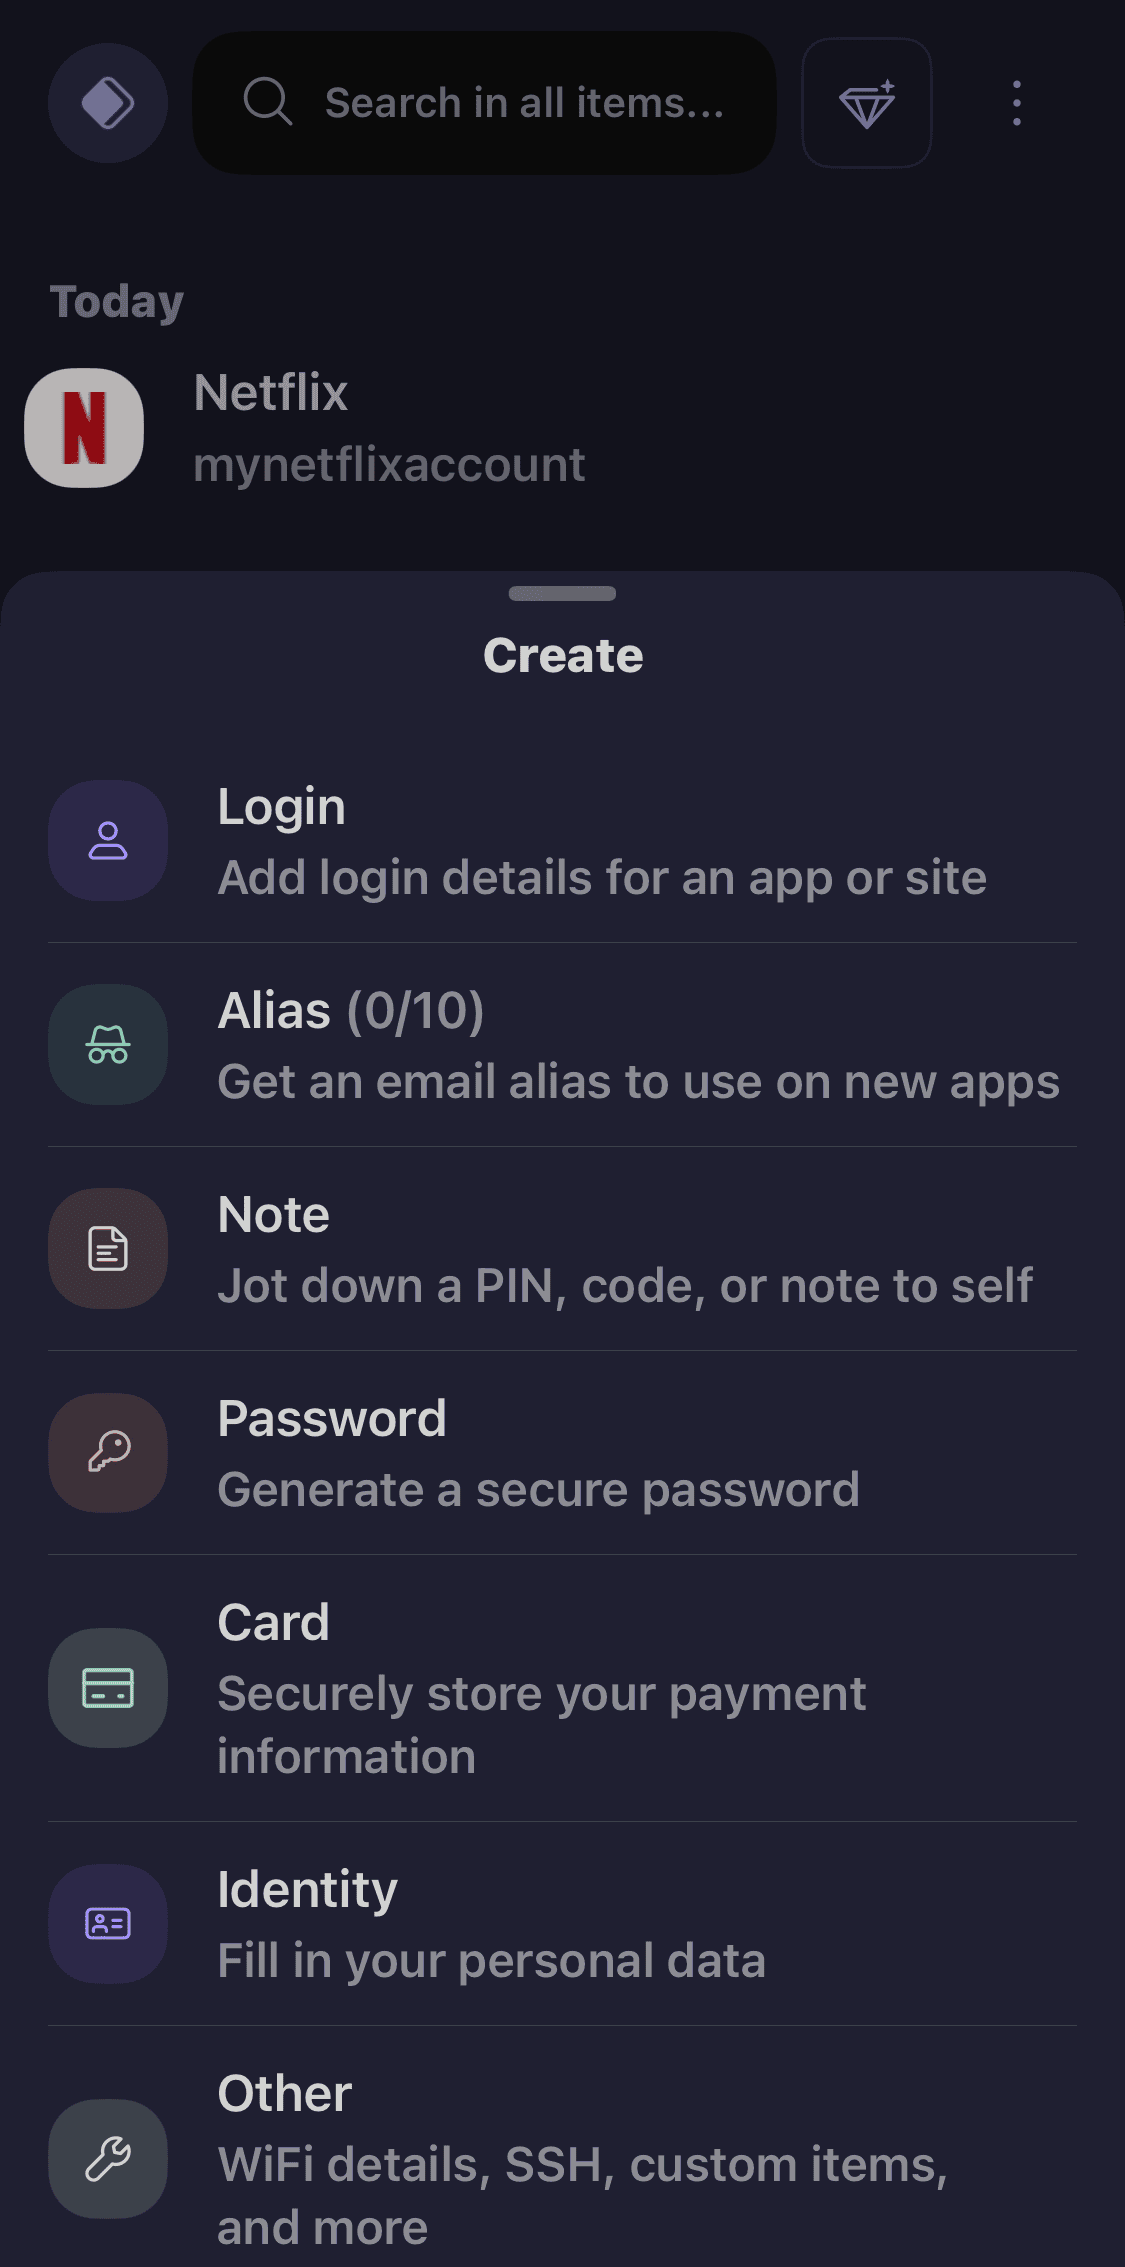The width and height of the screenshot is (1125, 2267).
Task: Tap the Password key icon
Action: pyautogui.click(x=108, y=1452)
